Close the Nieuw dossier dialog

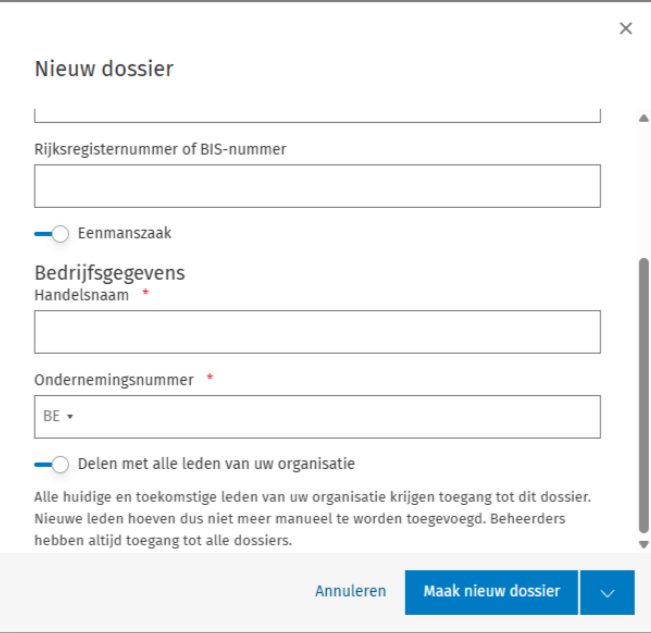pos(626,28)
